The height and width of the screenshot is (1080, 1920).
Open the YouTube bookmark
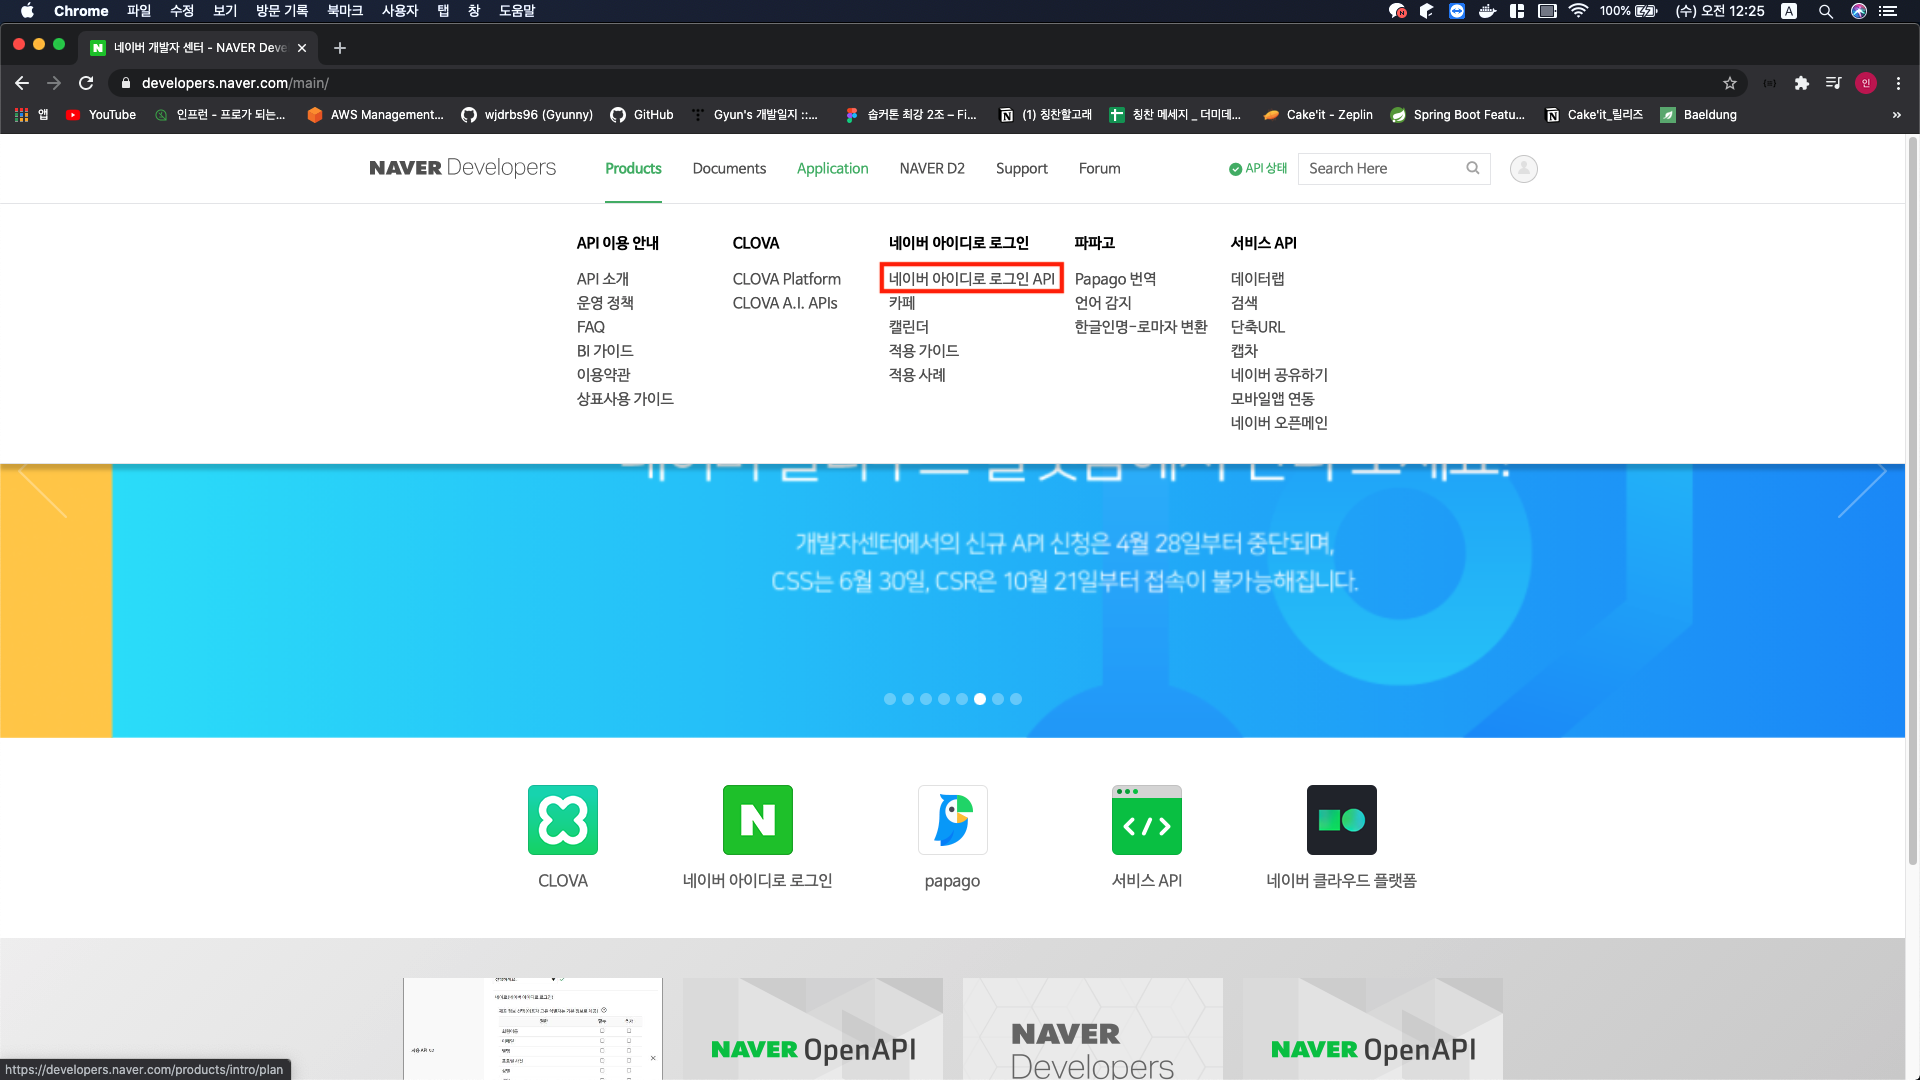(101, 115)
